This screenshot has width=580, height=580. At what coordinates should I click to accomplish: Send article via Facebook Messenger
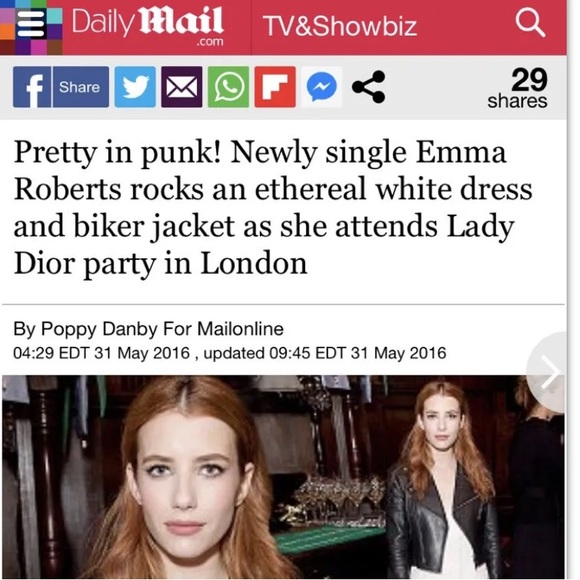pos(321,87)
